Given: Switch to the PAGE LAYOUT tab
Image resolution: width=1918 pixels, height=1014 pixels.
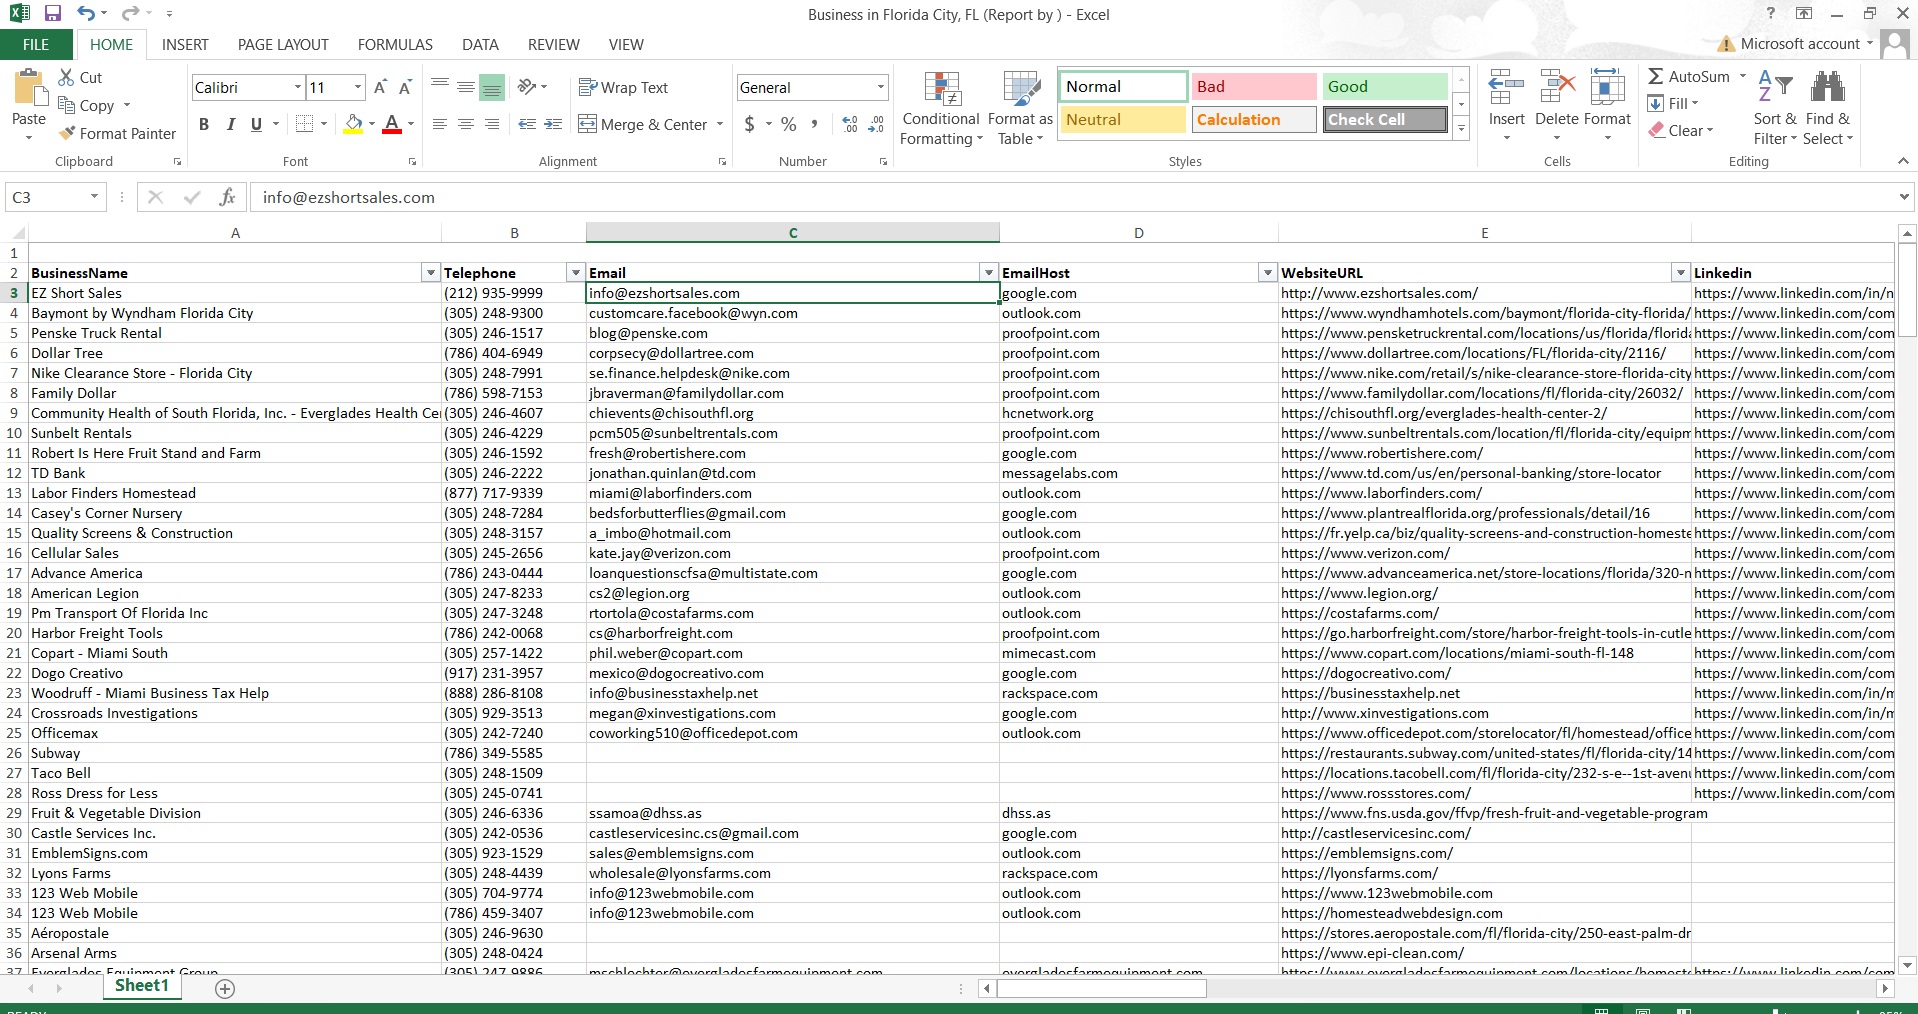Looking at the screenshot, I should (283, 45).
